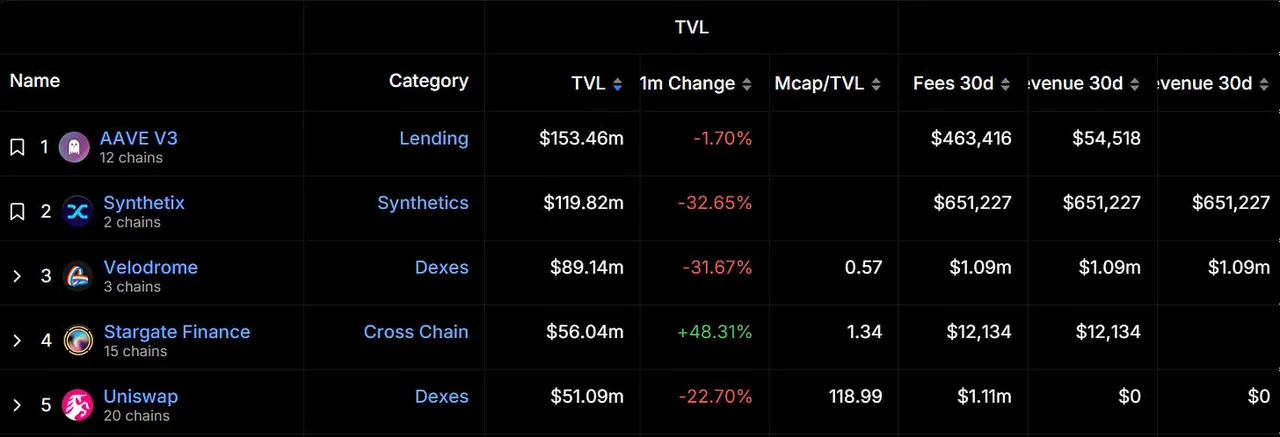
Task: Click the Stargate Finance logo icon
Action: coord(77,341)
